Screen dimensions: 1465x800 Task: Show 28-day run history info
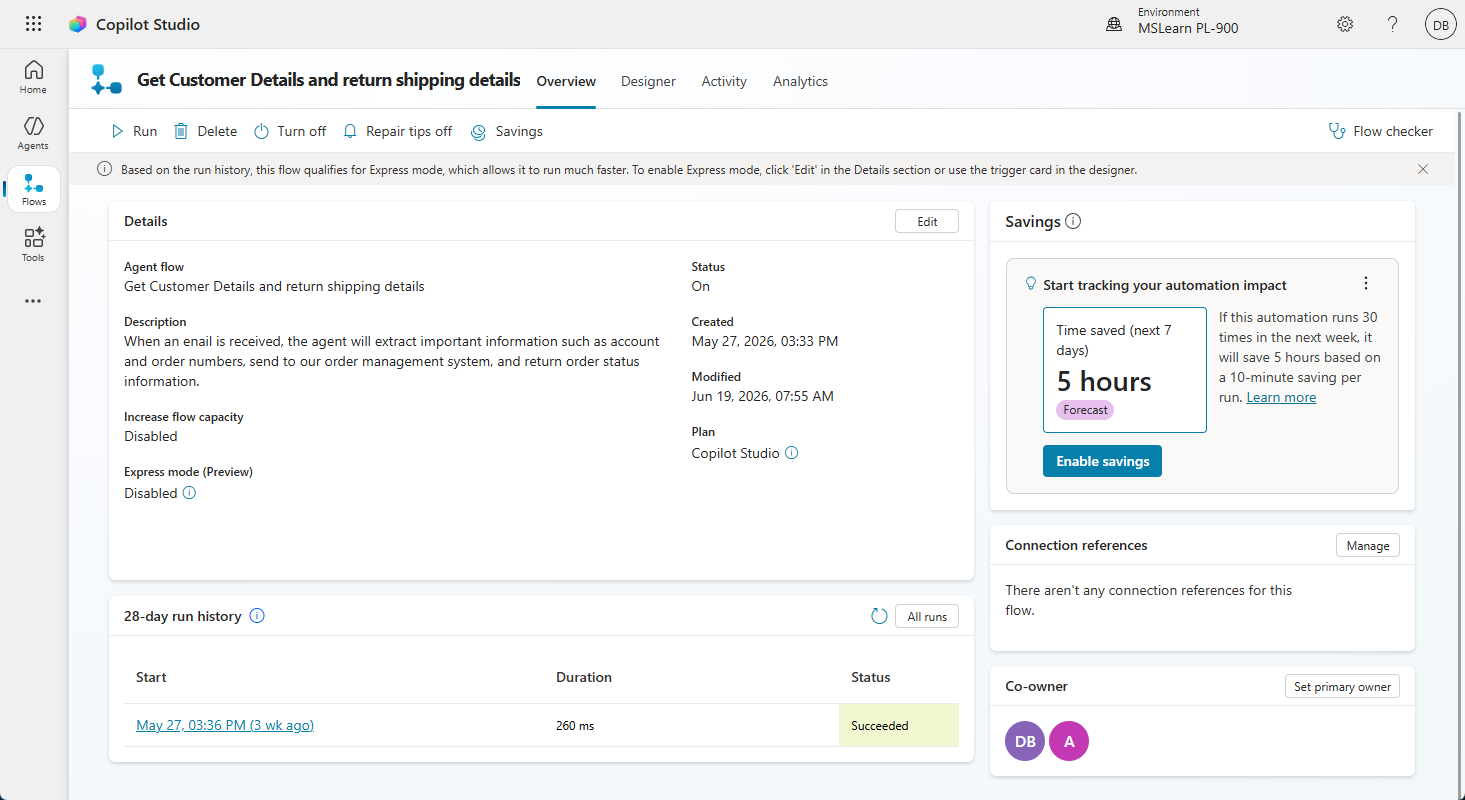click(256, 616)
